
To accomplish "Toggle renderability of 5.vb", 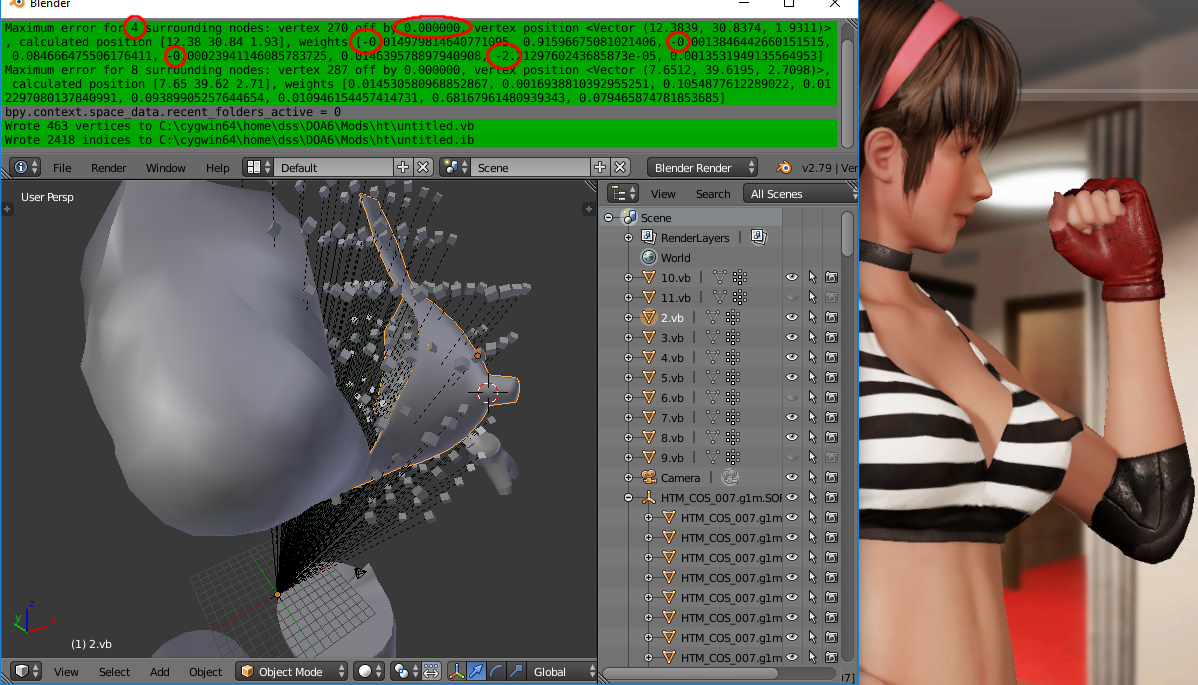I will (831, 377).
